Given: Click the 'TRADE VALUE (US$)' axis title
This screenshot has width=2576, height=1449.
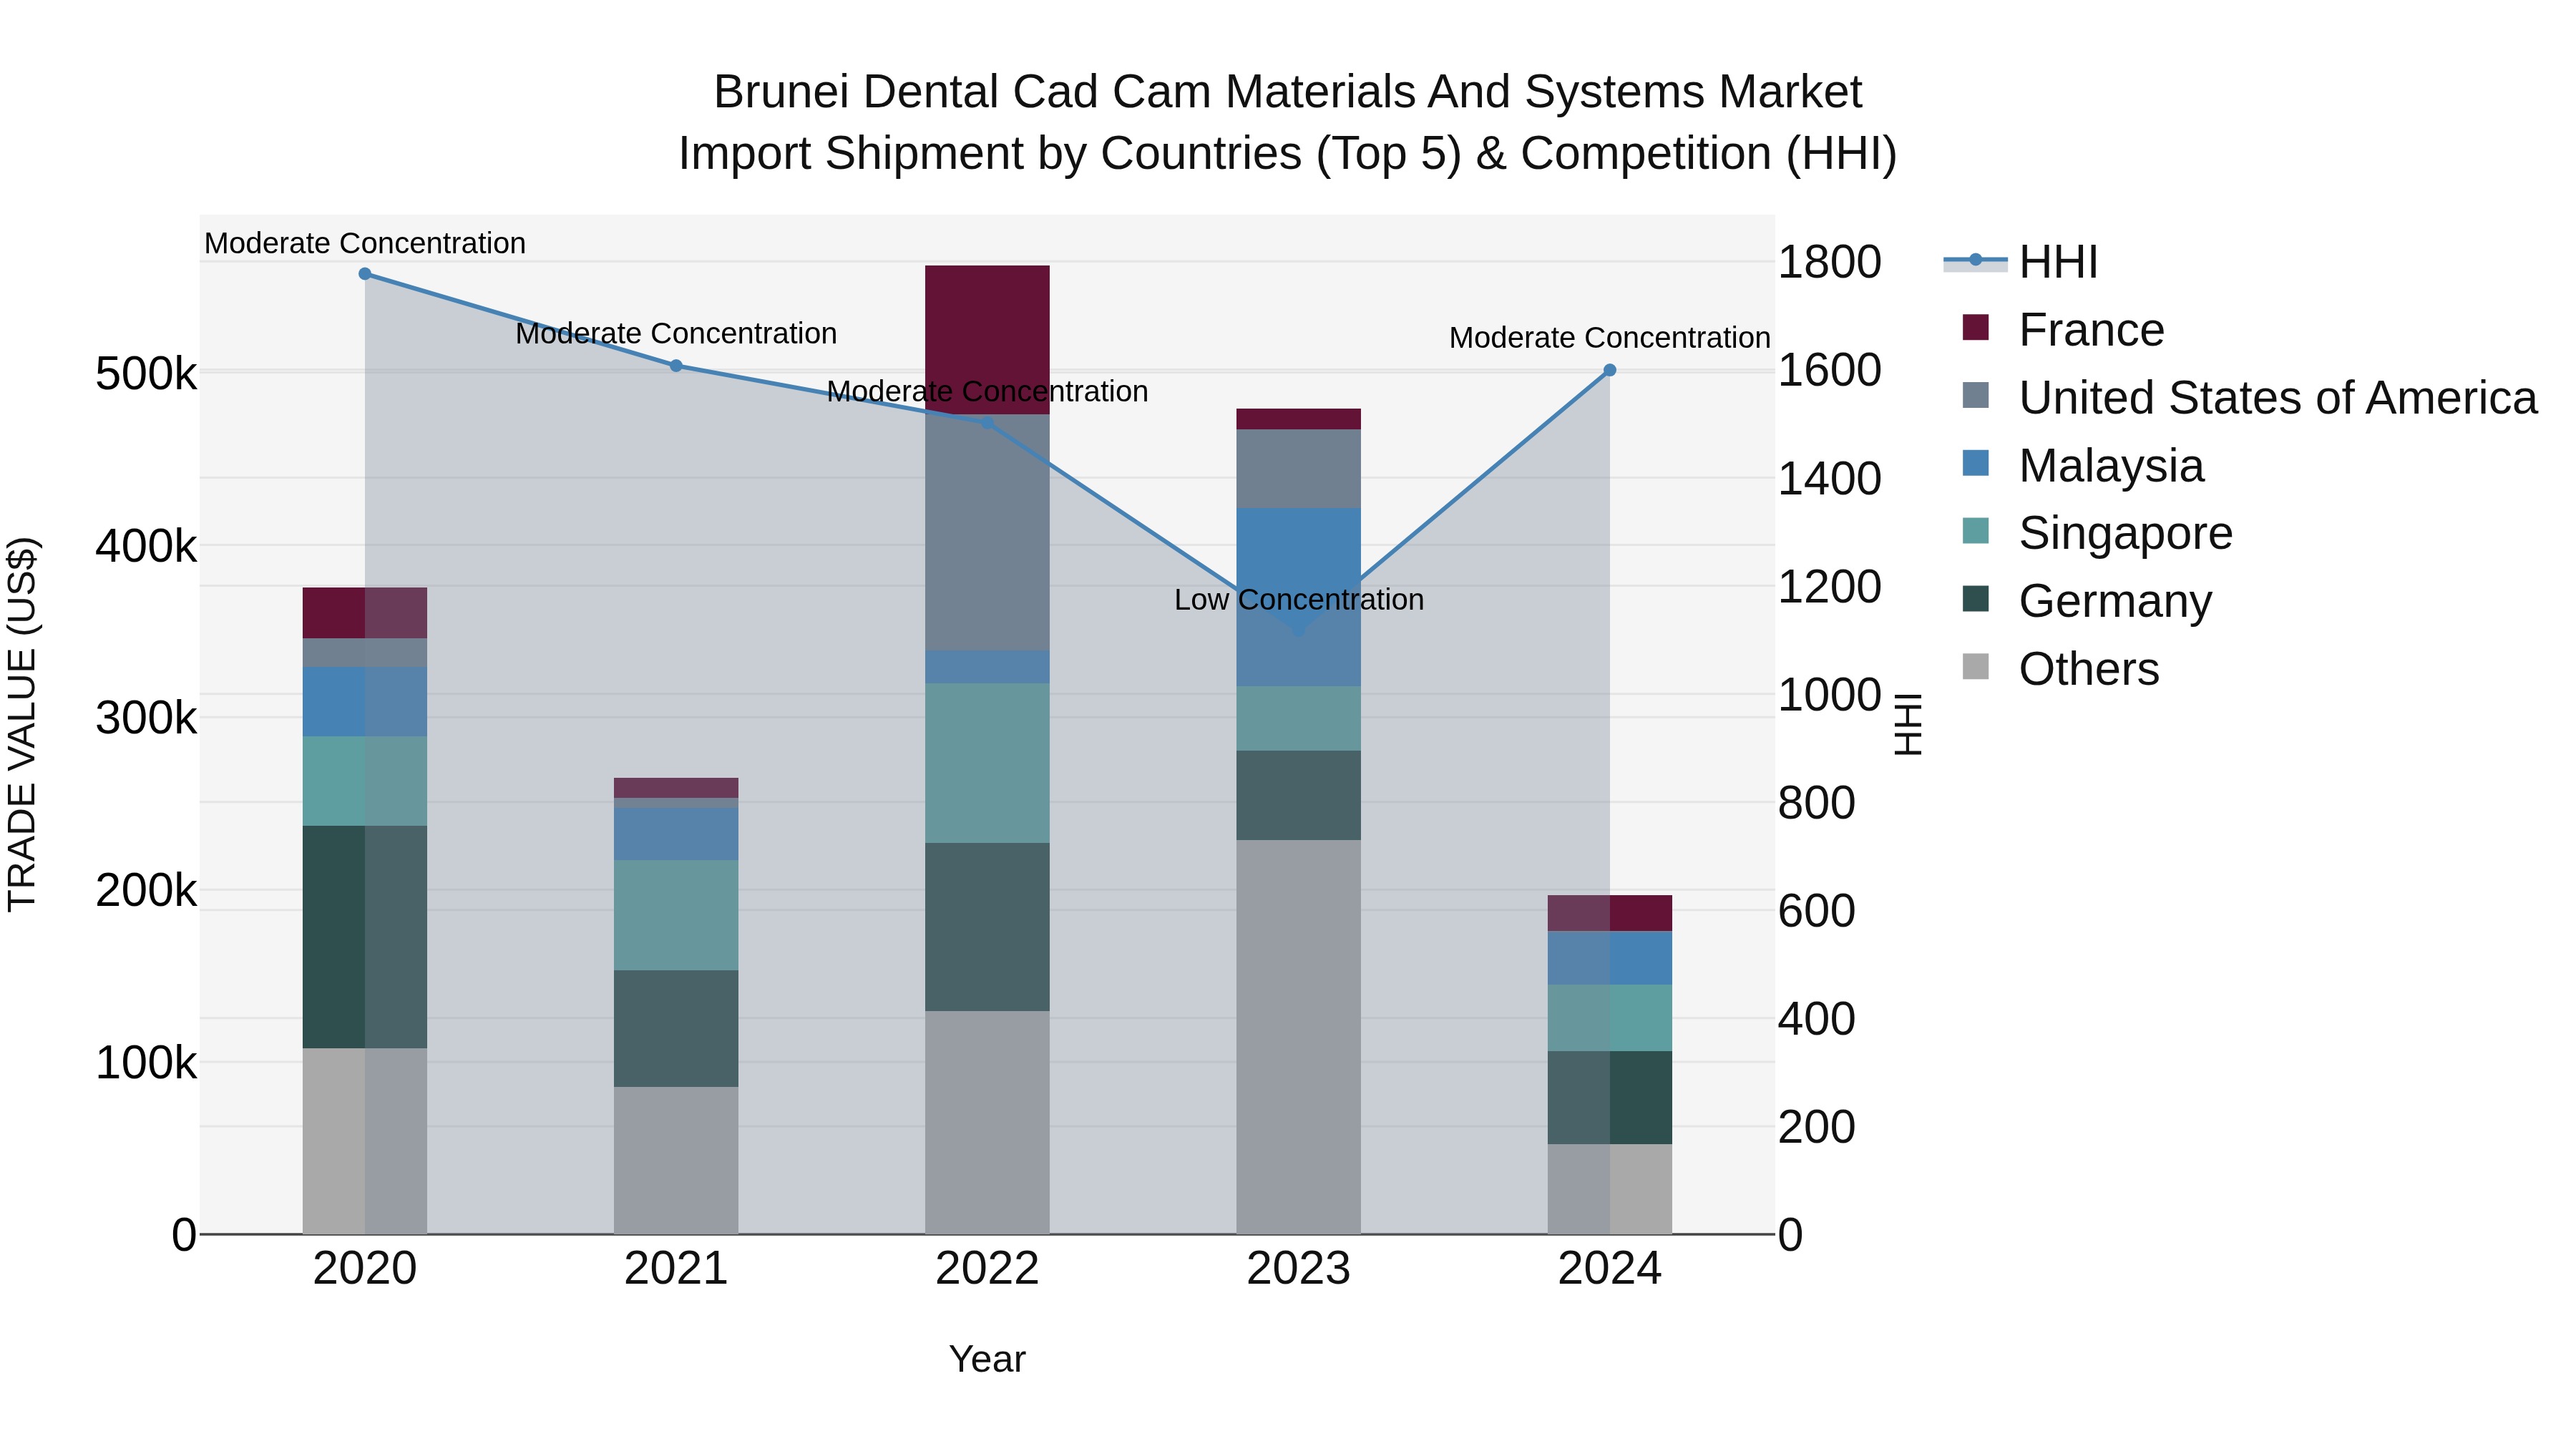Looking at the screenshot, I should [x=22, y=724].
